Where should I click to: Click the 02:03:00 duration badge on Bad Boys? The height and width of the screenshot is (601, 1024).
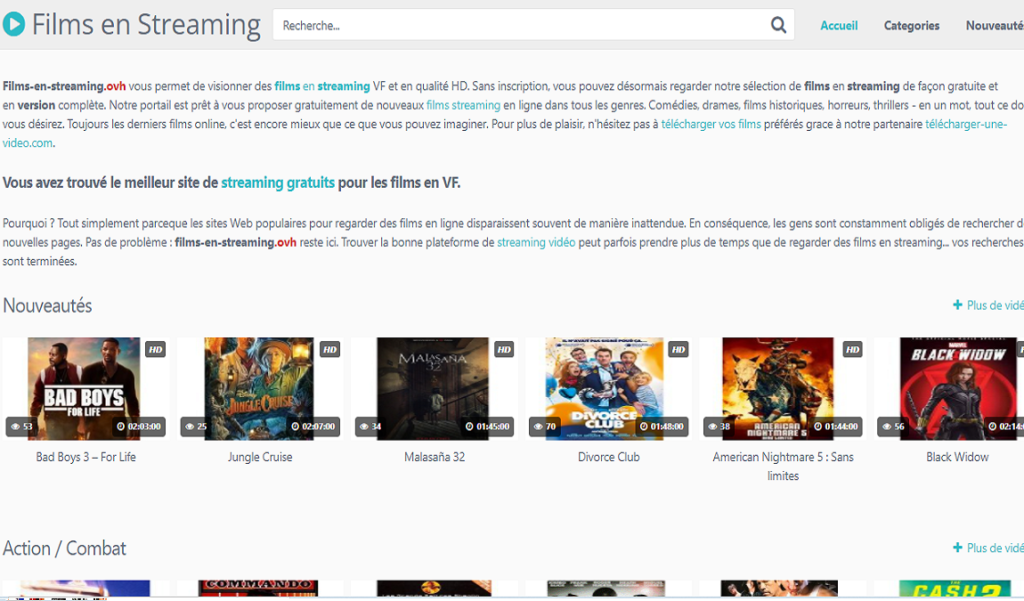[x=138, y=427]
